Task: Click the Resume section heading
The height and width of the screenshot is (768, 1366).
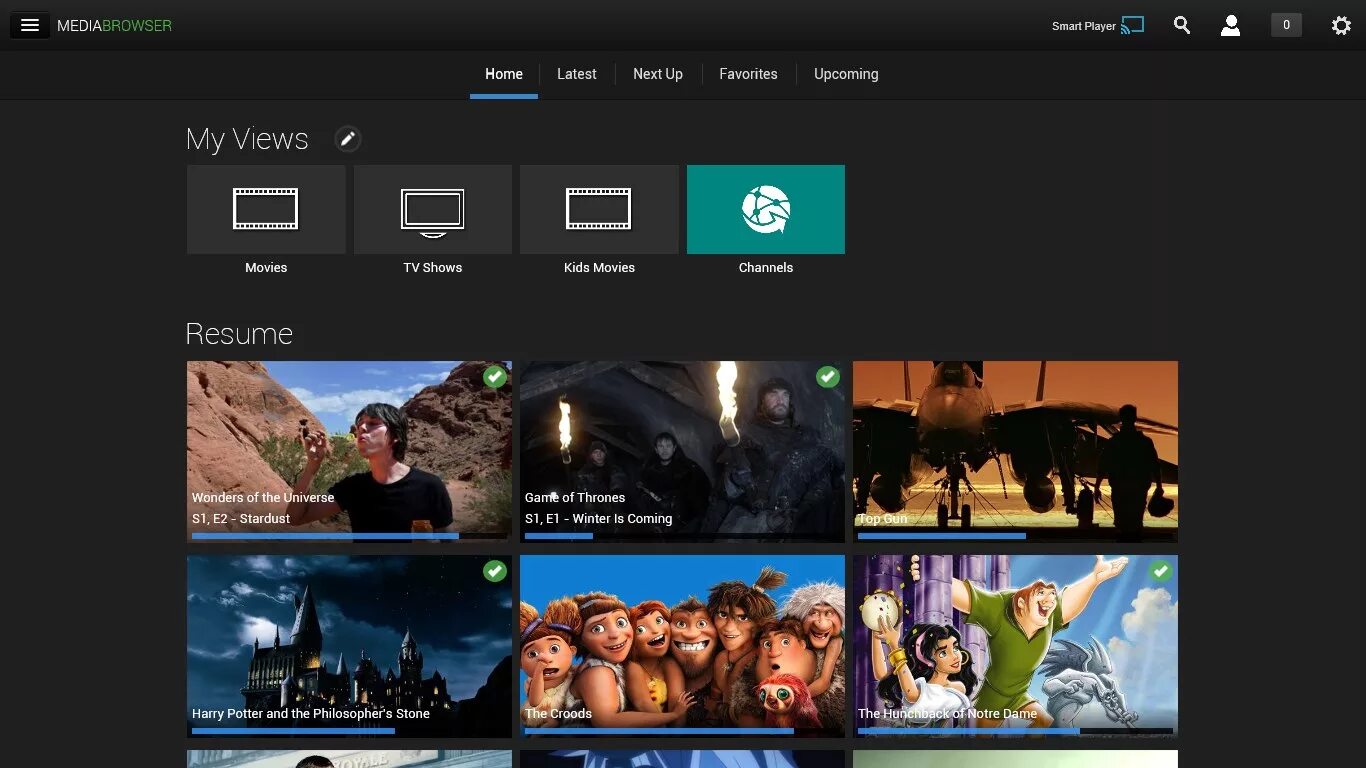Action: [239, 333]
